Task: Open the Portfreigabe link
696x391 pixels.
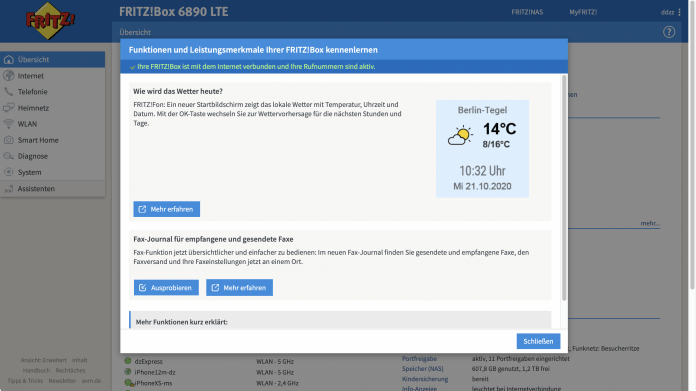Action: 419,358
